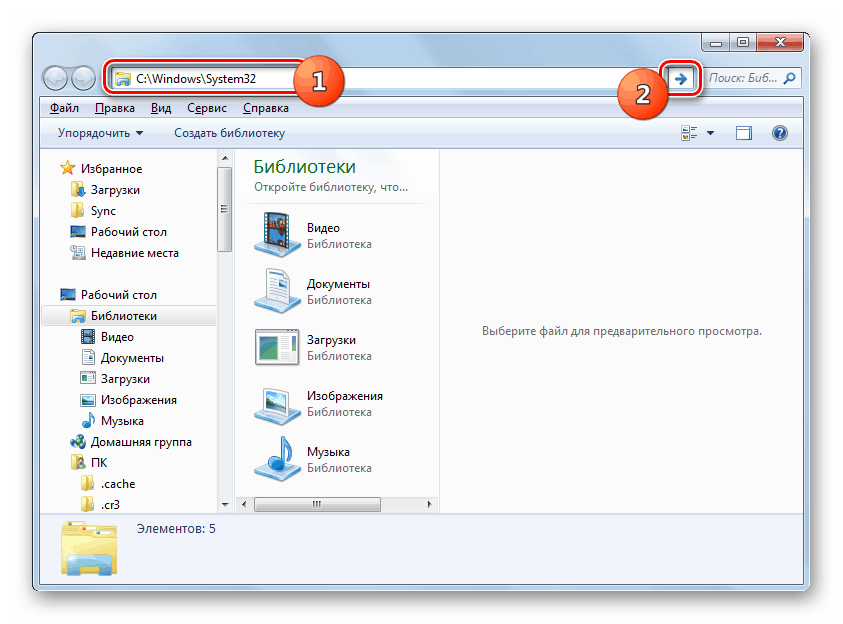Select Документы in the navigation tree
Screen dimensions: 843x624
[x=132, y=357]
